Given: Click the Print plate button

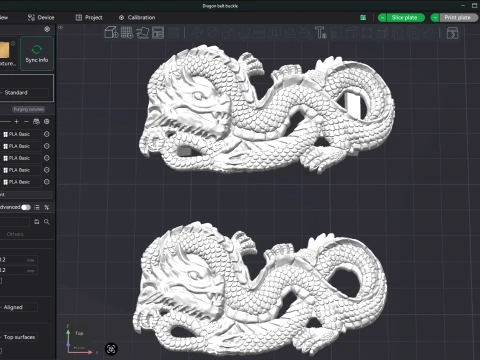Looking at the screenshot, I should (x=459, y=18).
